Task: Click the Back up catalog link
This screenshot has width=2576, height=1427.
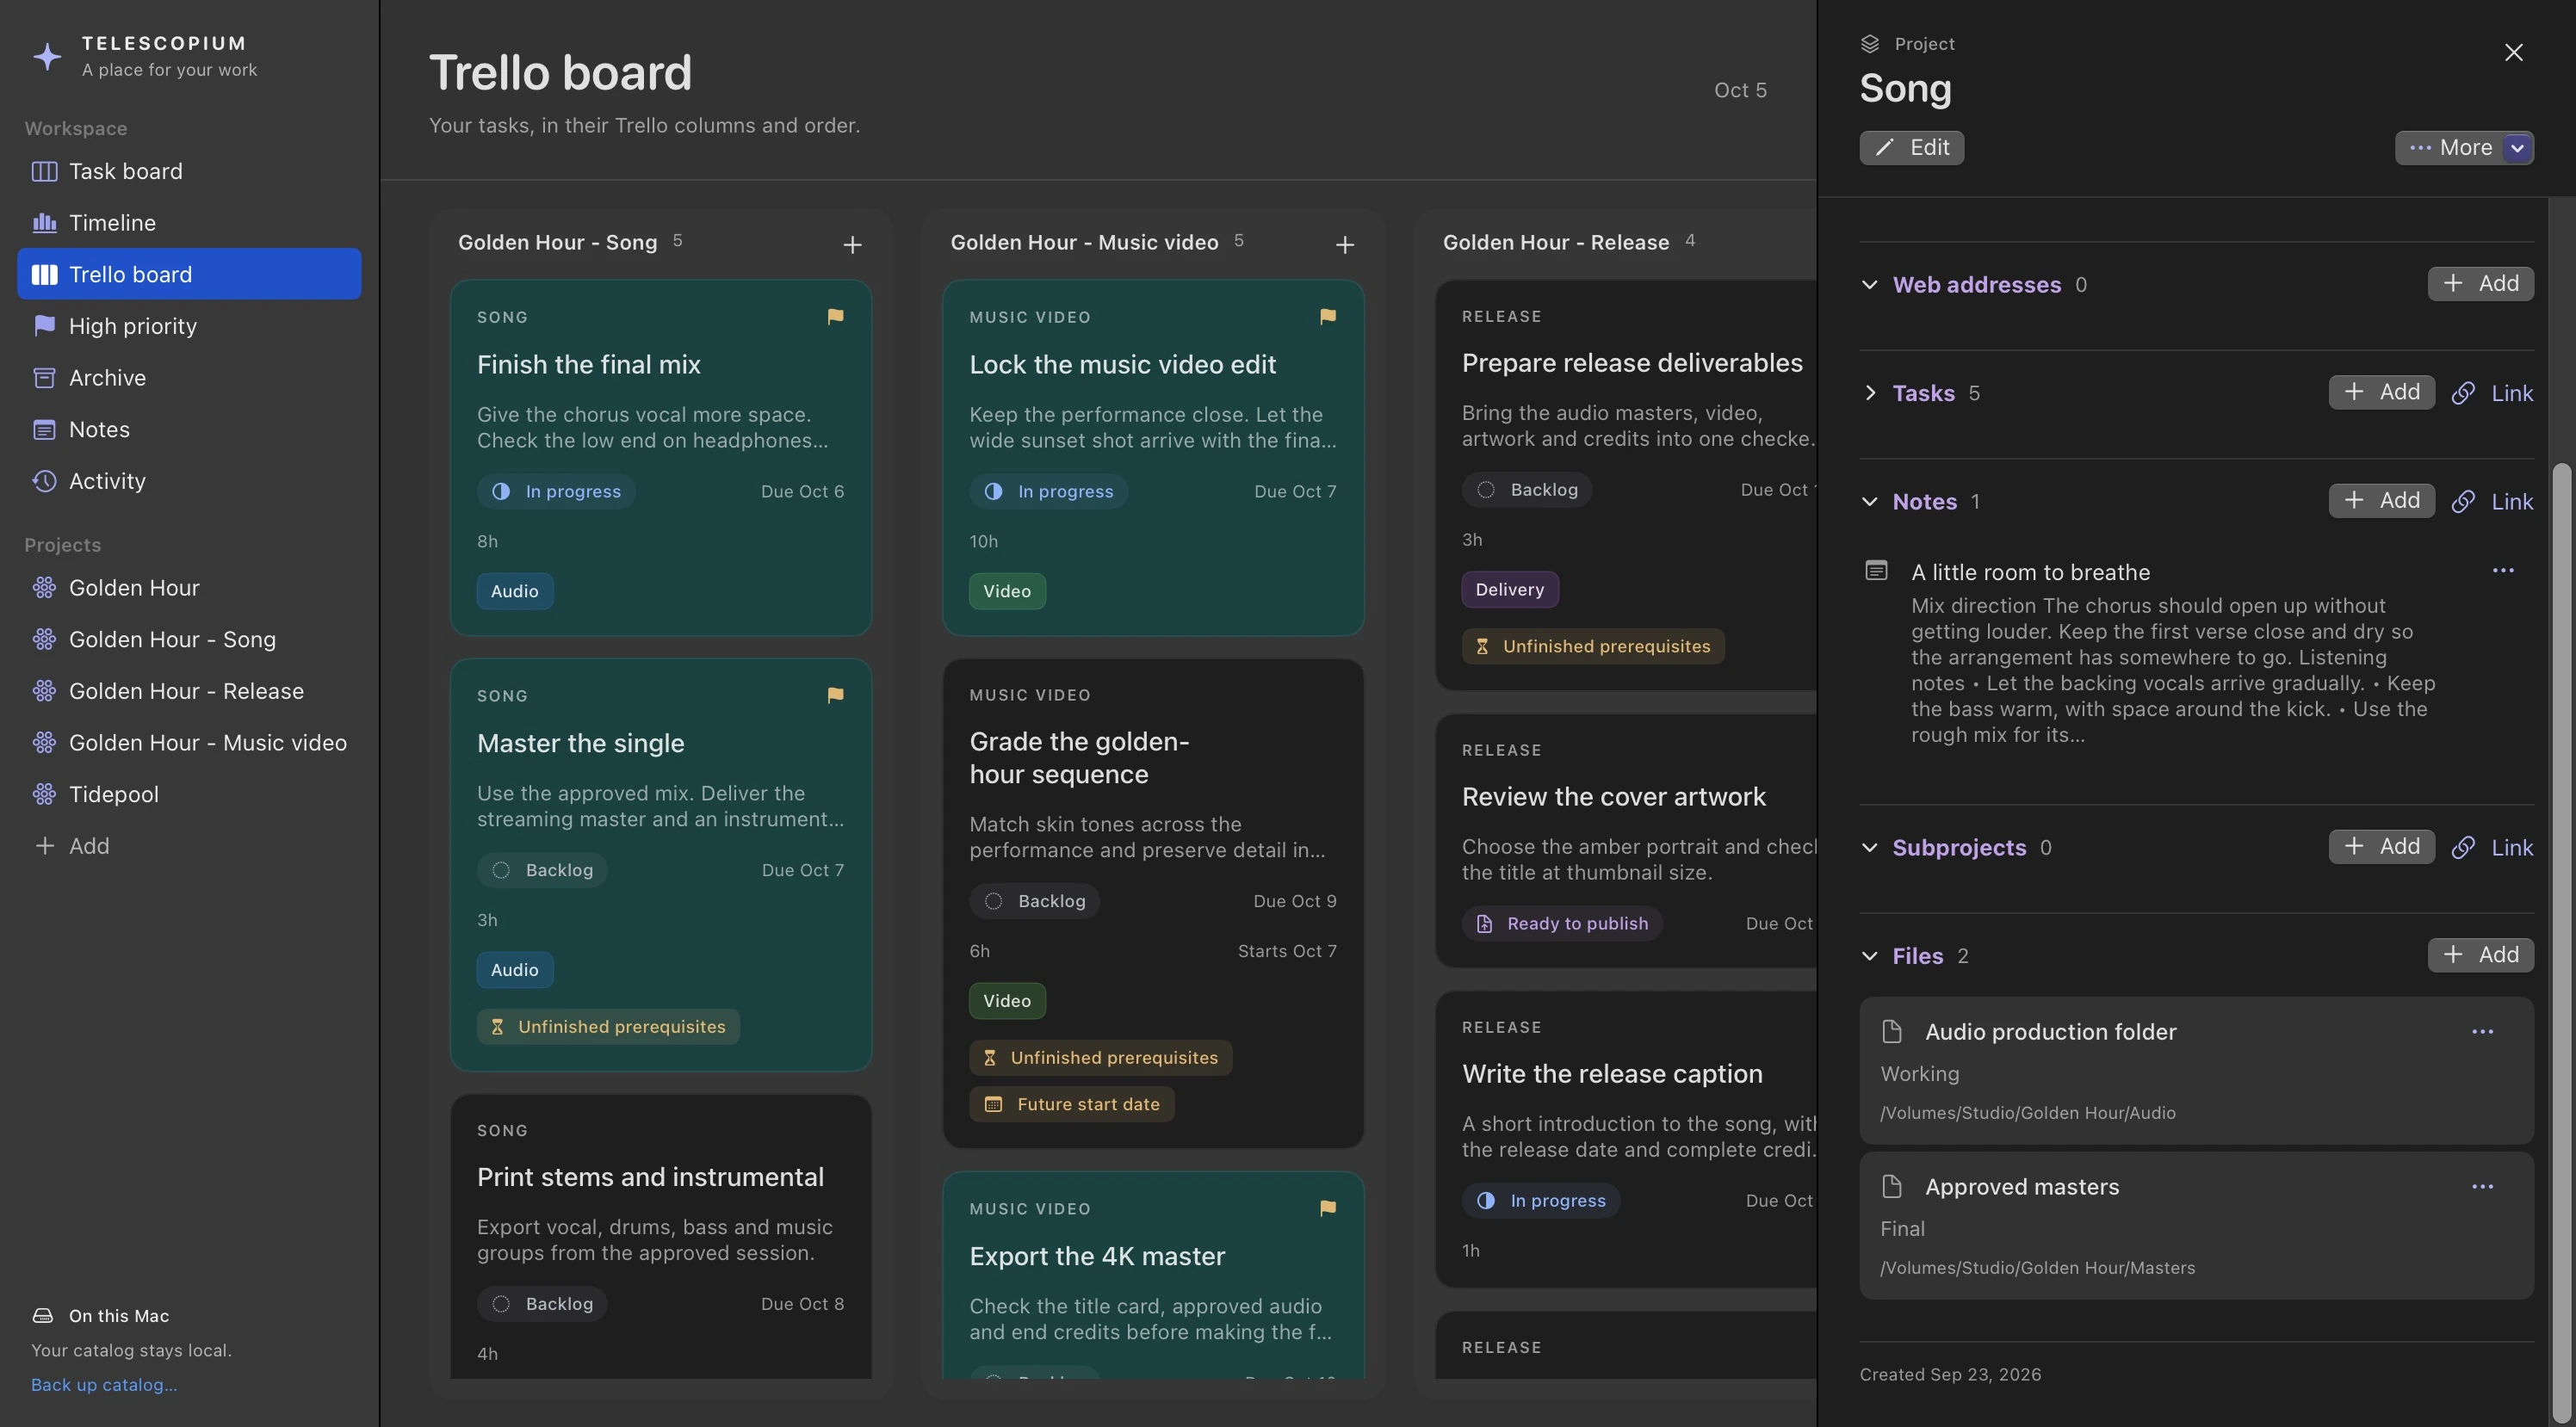Action: pos(104,1384)
